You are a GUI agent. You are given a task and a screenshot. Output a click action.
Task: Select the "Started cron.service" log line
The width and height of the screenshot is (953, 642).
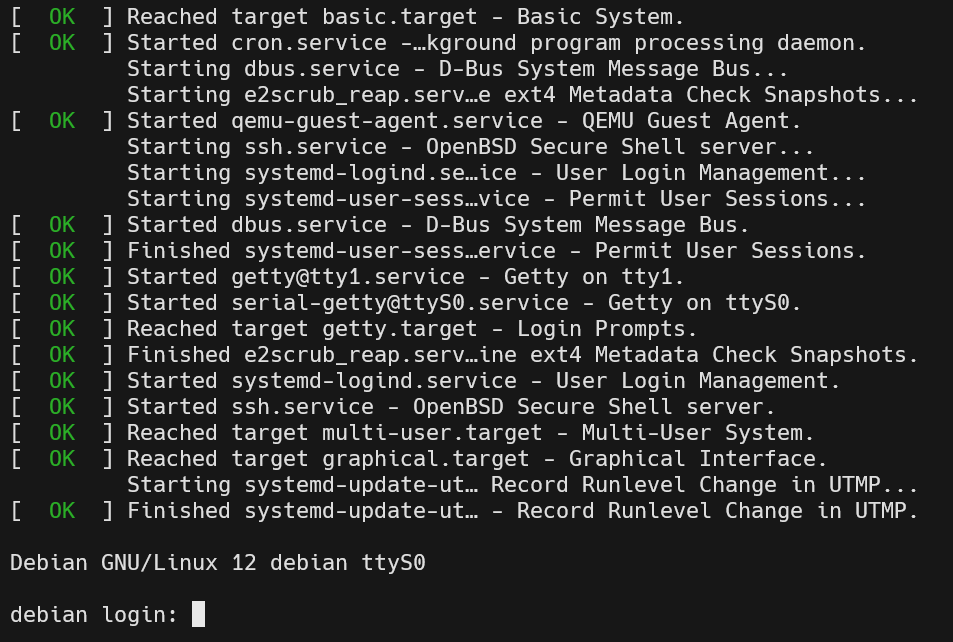point(496,43)
